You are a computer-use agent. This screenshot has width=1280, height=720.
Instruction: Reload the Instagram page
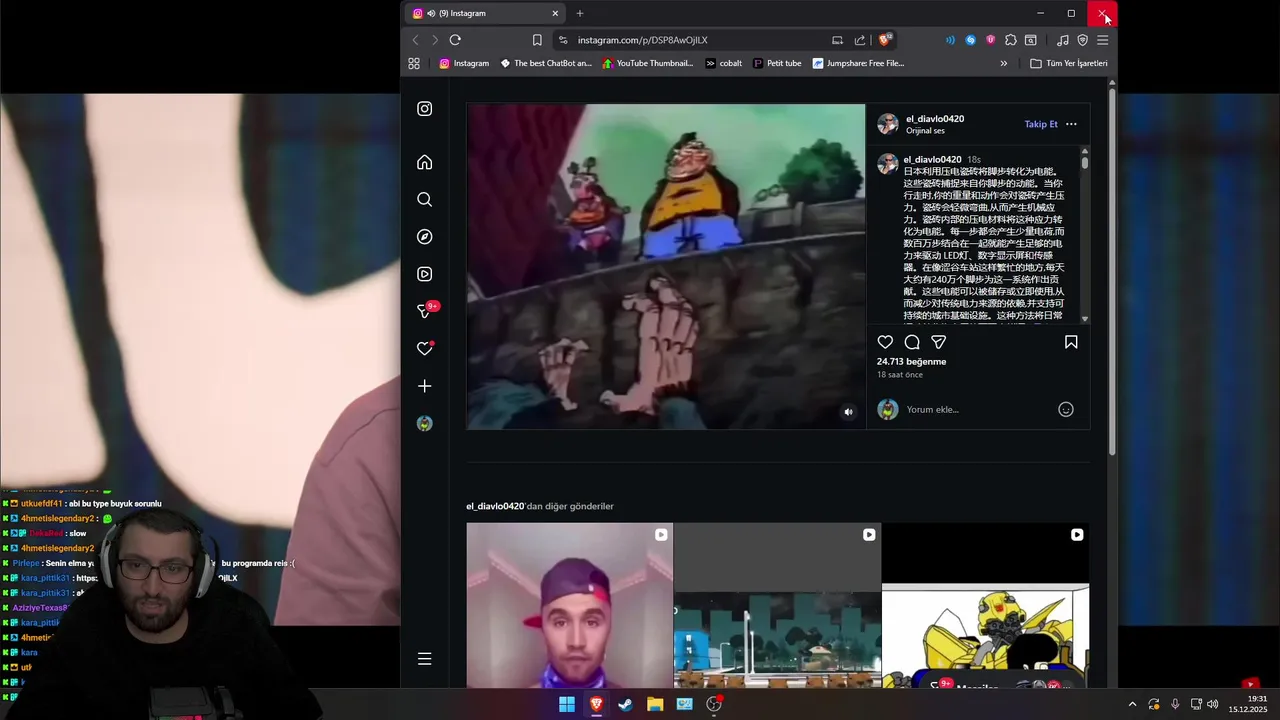(x=455, y=40)
